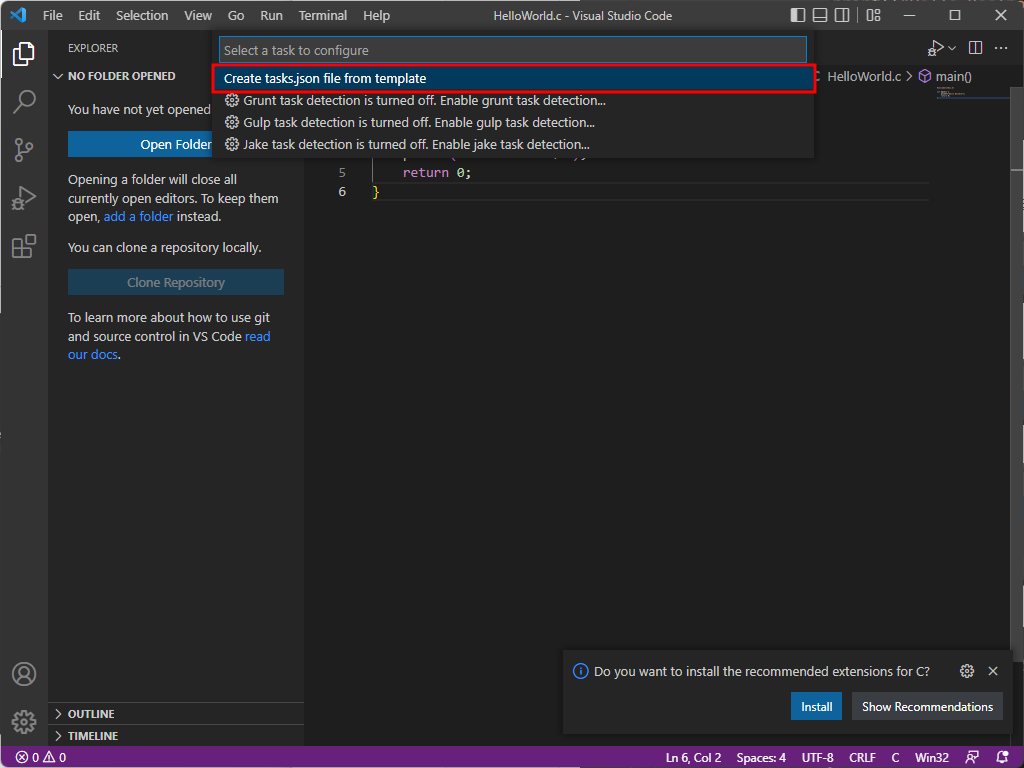Click line number 6 in the gutter
Screen dimensions: 1024x768
click(x=342, y=192)
